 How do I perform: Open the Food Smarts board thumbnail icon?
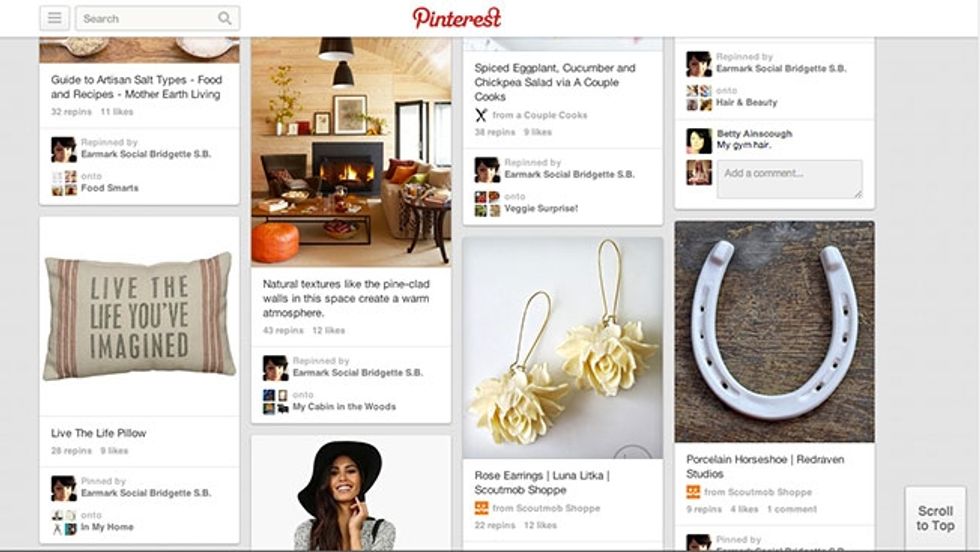pyautogui.click(x=64, y=183)
